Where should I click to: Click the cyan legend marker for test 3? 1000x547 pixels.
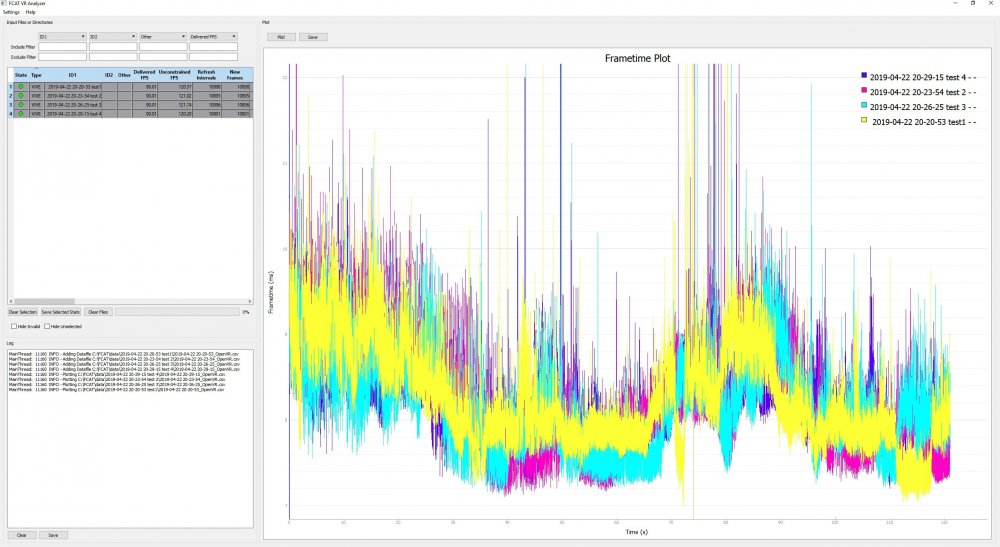pyautogui.click(x=864, y=105)
